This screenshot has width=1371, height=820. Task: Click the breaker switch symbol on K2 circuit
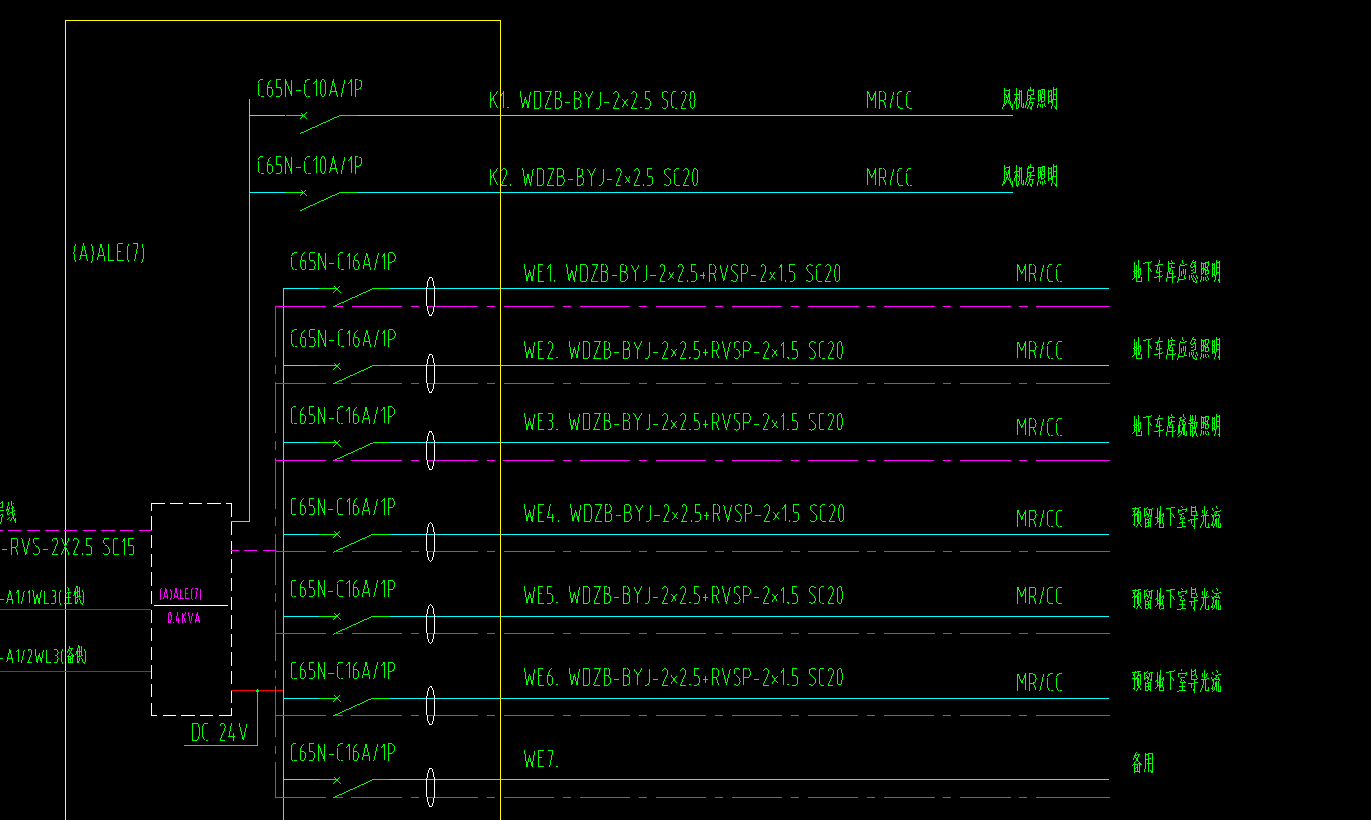point(320,200)
